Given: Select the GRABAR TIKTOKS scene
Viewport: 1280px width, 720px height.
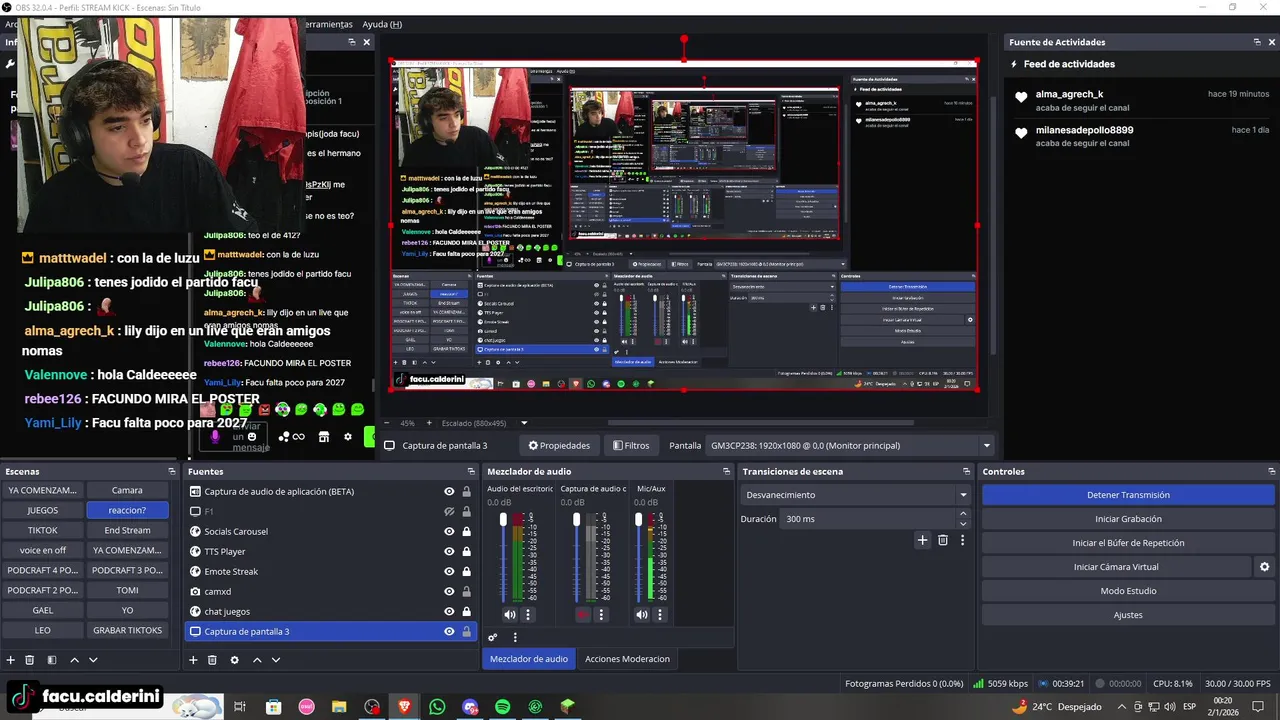Looking at the screenshot, I should coord(127,630).
